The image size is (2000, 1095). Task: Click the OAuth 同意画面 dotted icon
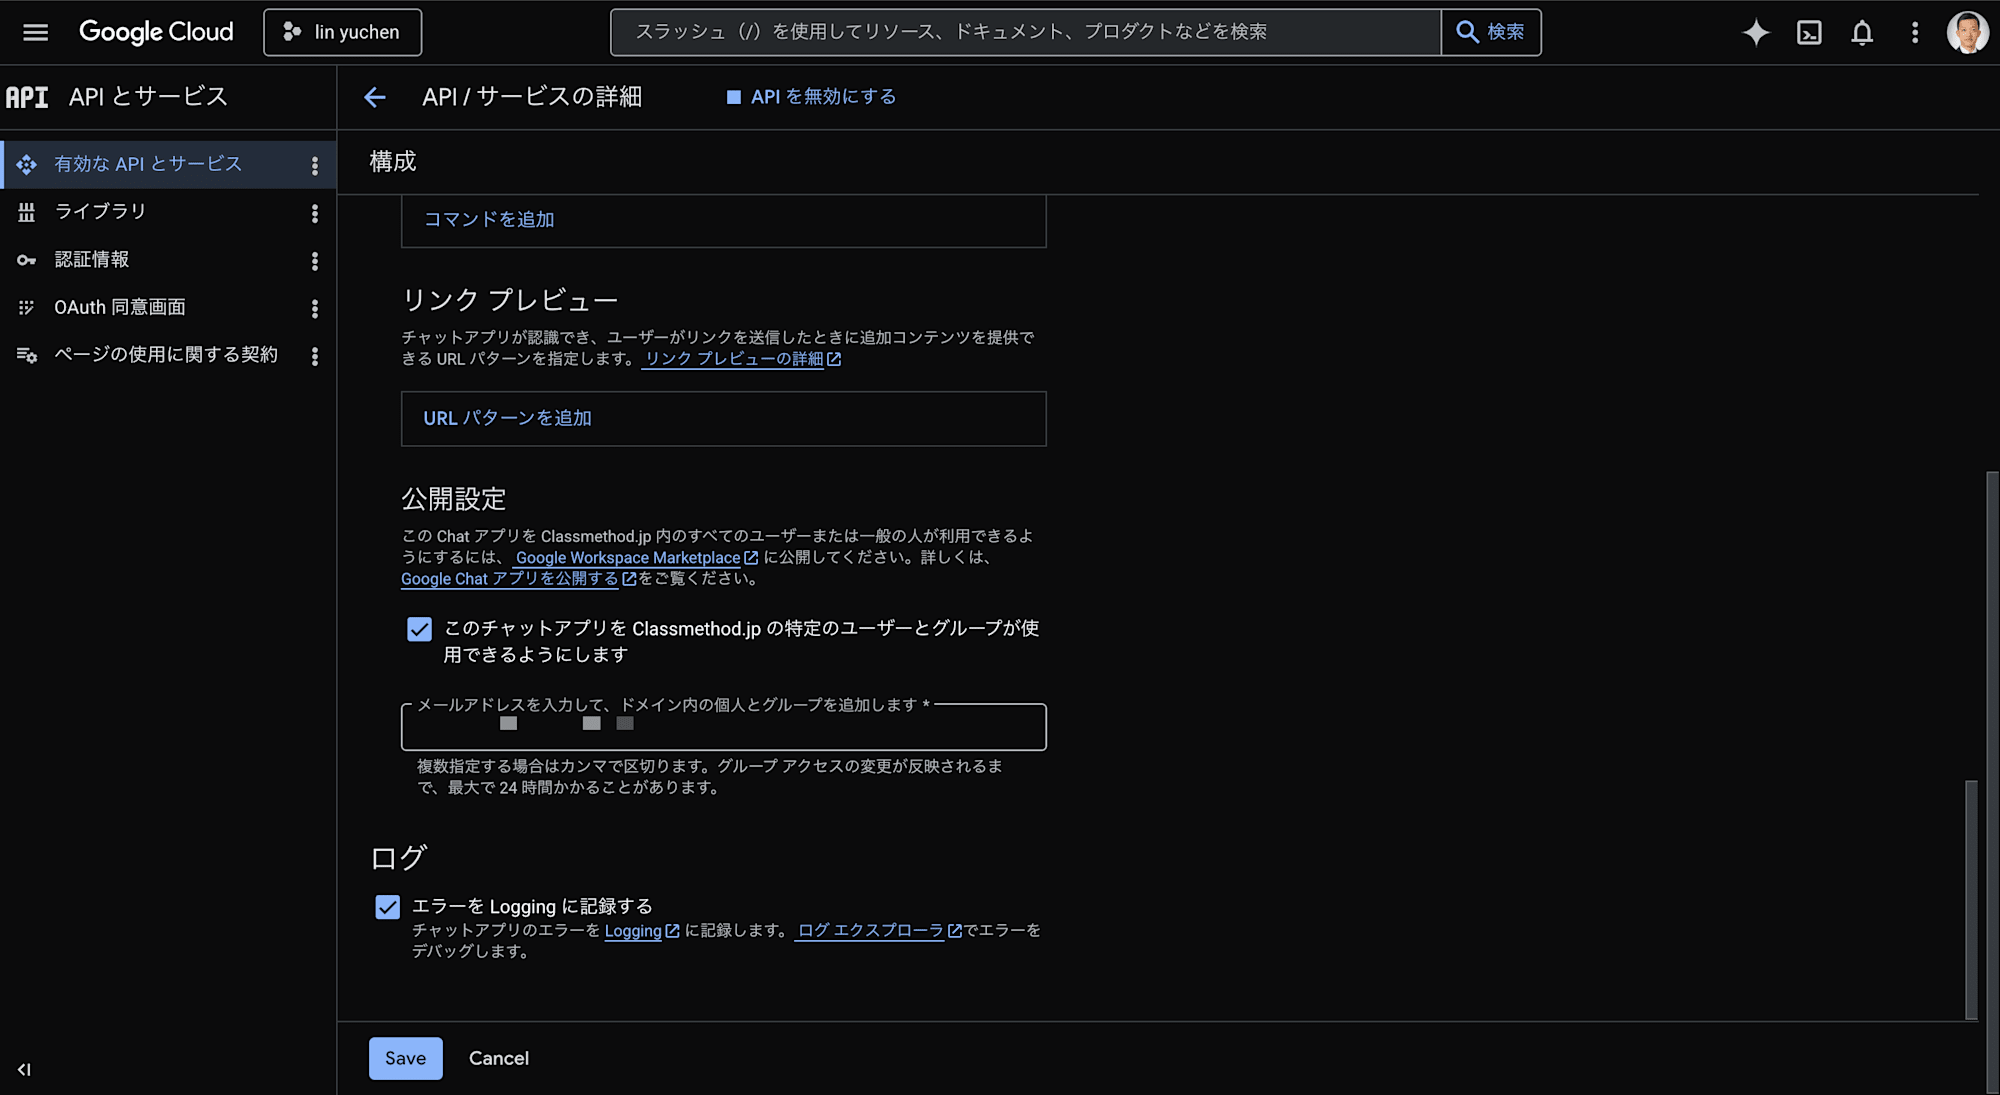(x=26, y=308)
